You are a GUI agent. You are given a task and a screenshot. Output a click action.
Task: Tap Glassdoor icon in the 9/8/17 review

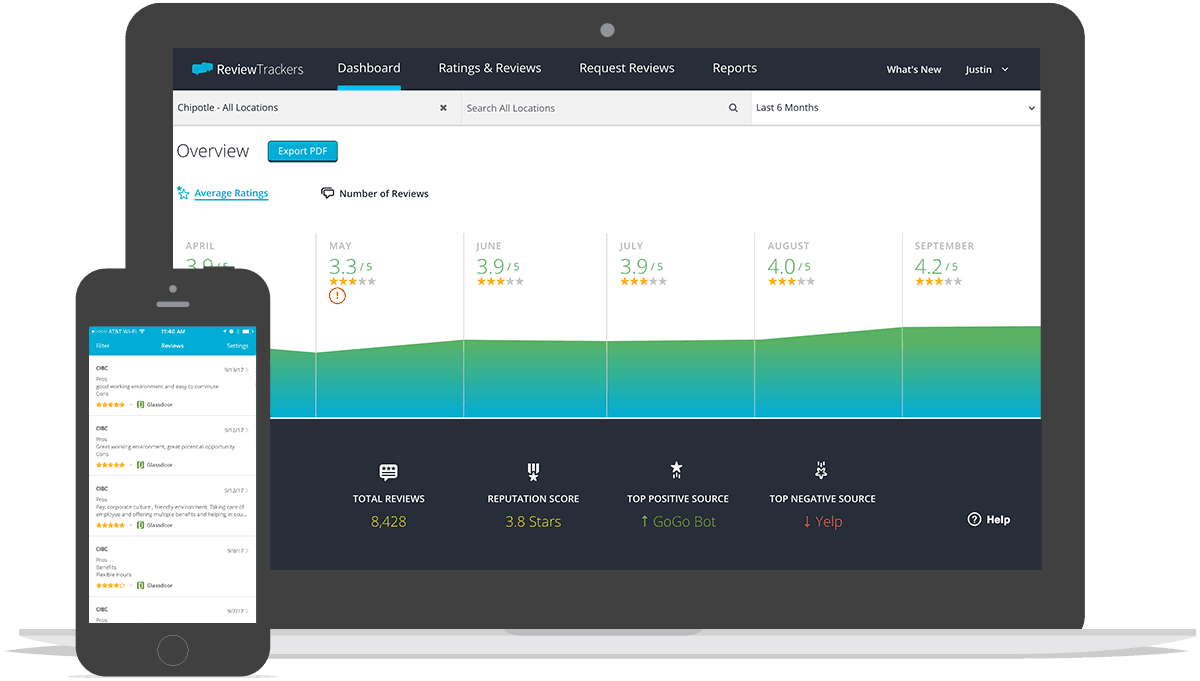click(x=140, y=585)
